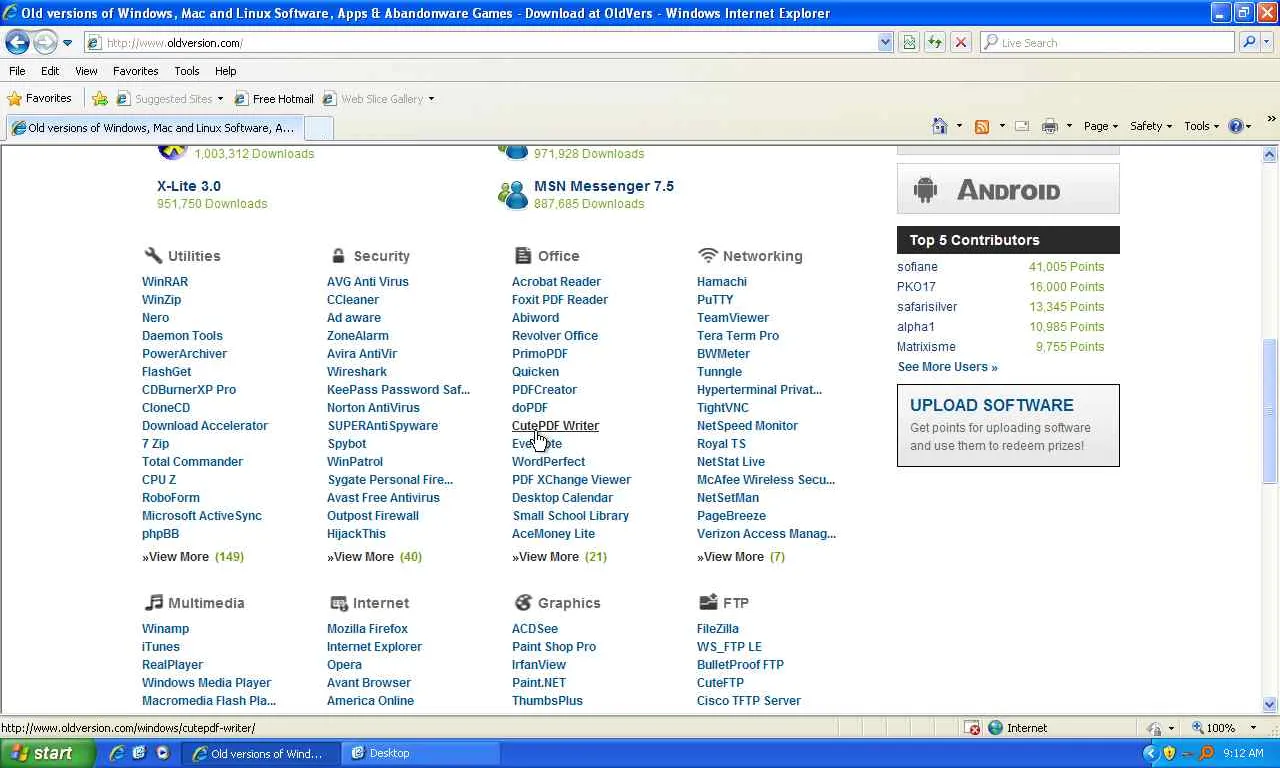Expand the search provider dropdown arrow
The height and width of the screenshot is (768, 1280).
(1266, 42)
